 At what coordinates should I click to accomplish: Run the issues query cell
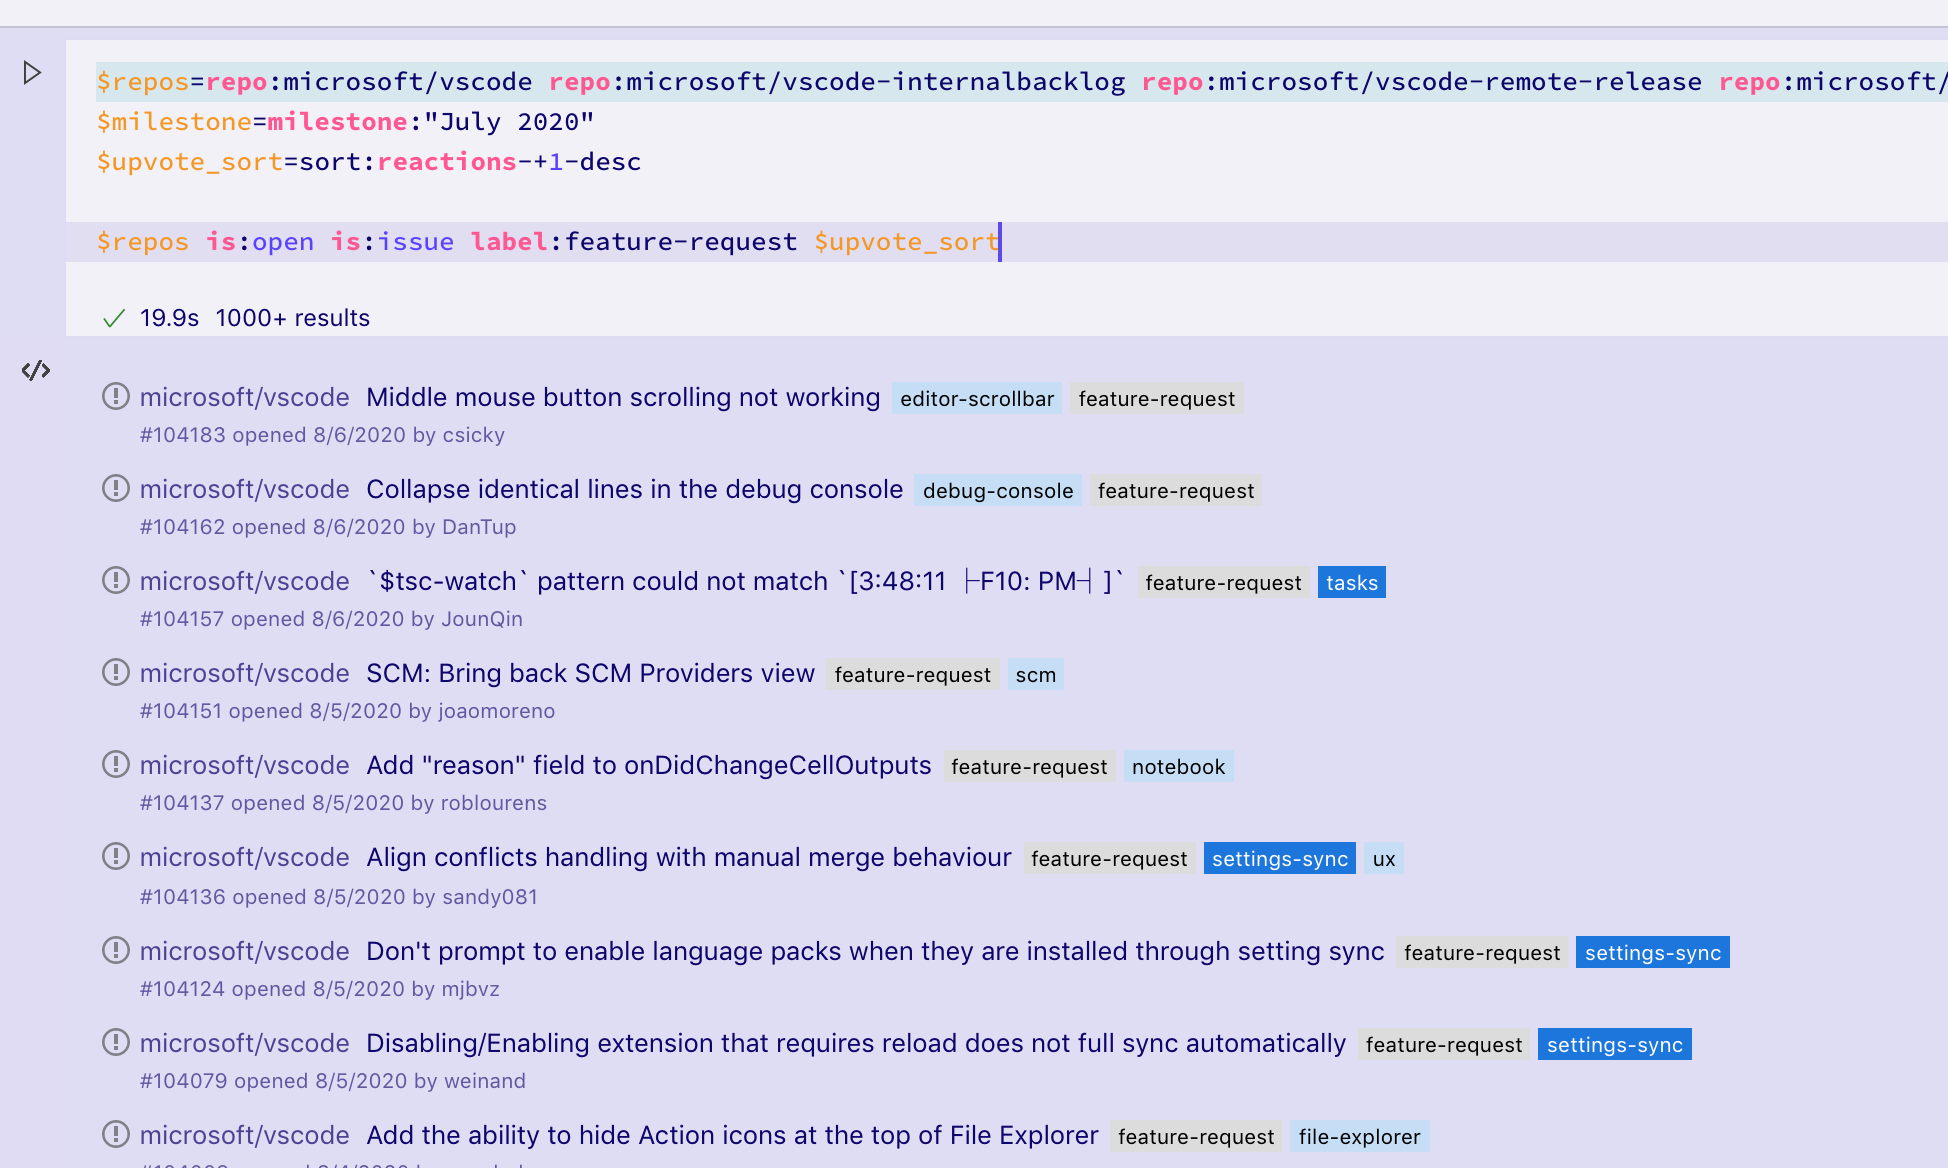click(33, 73)
